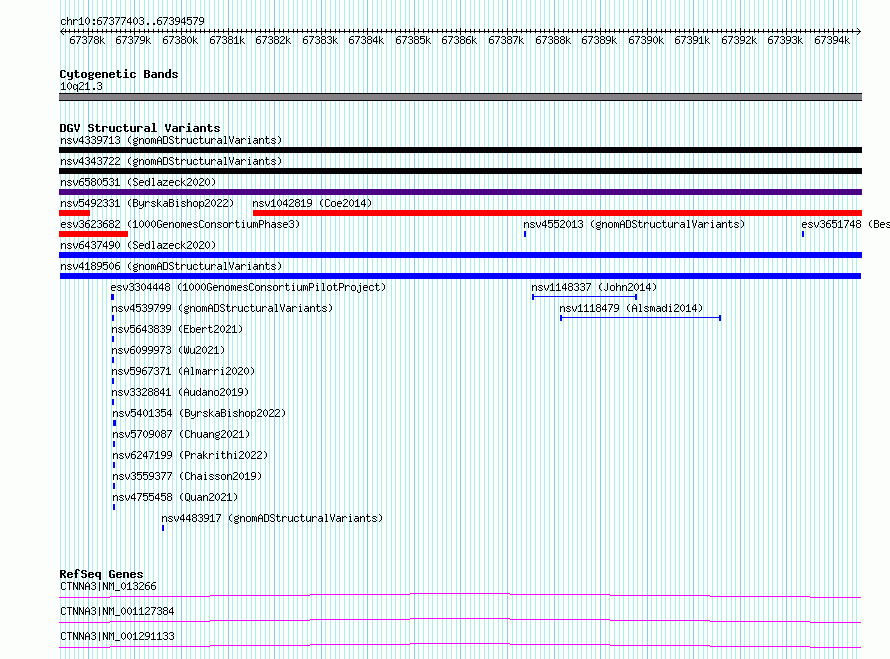The width and height of the screenshot is (890, 659).
Task: Open CTNNA3|NM_001291133 transcript label
Action: coord(117,636)
